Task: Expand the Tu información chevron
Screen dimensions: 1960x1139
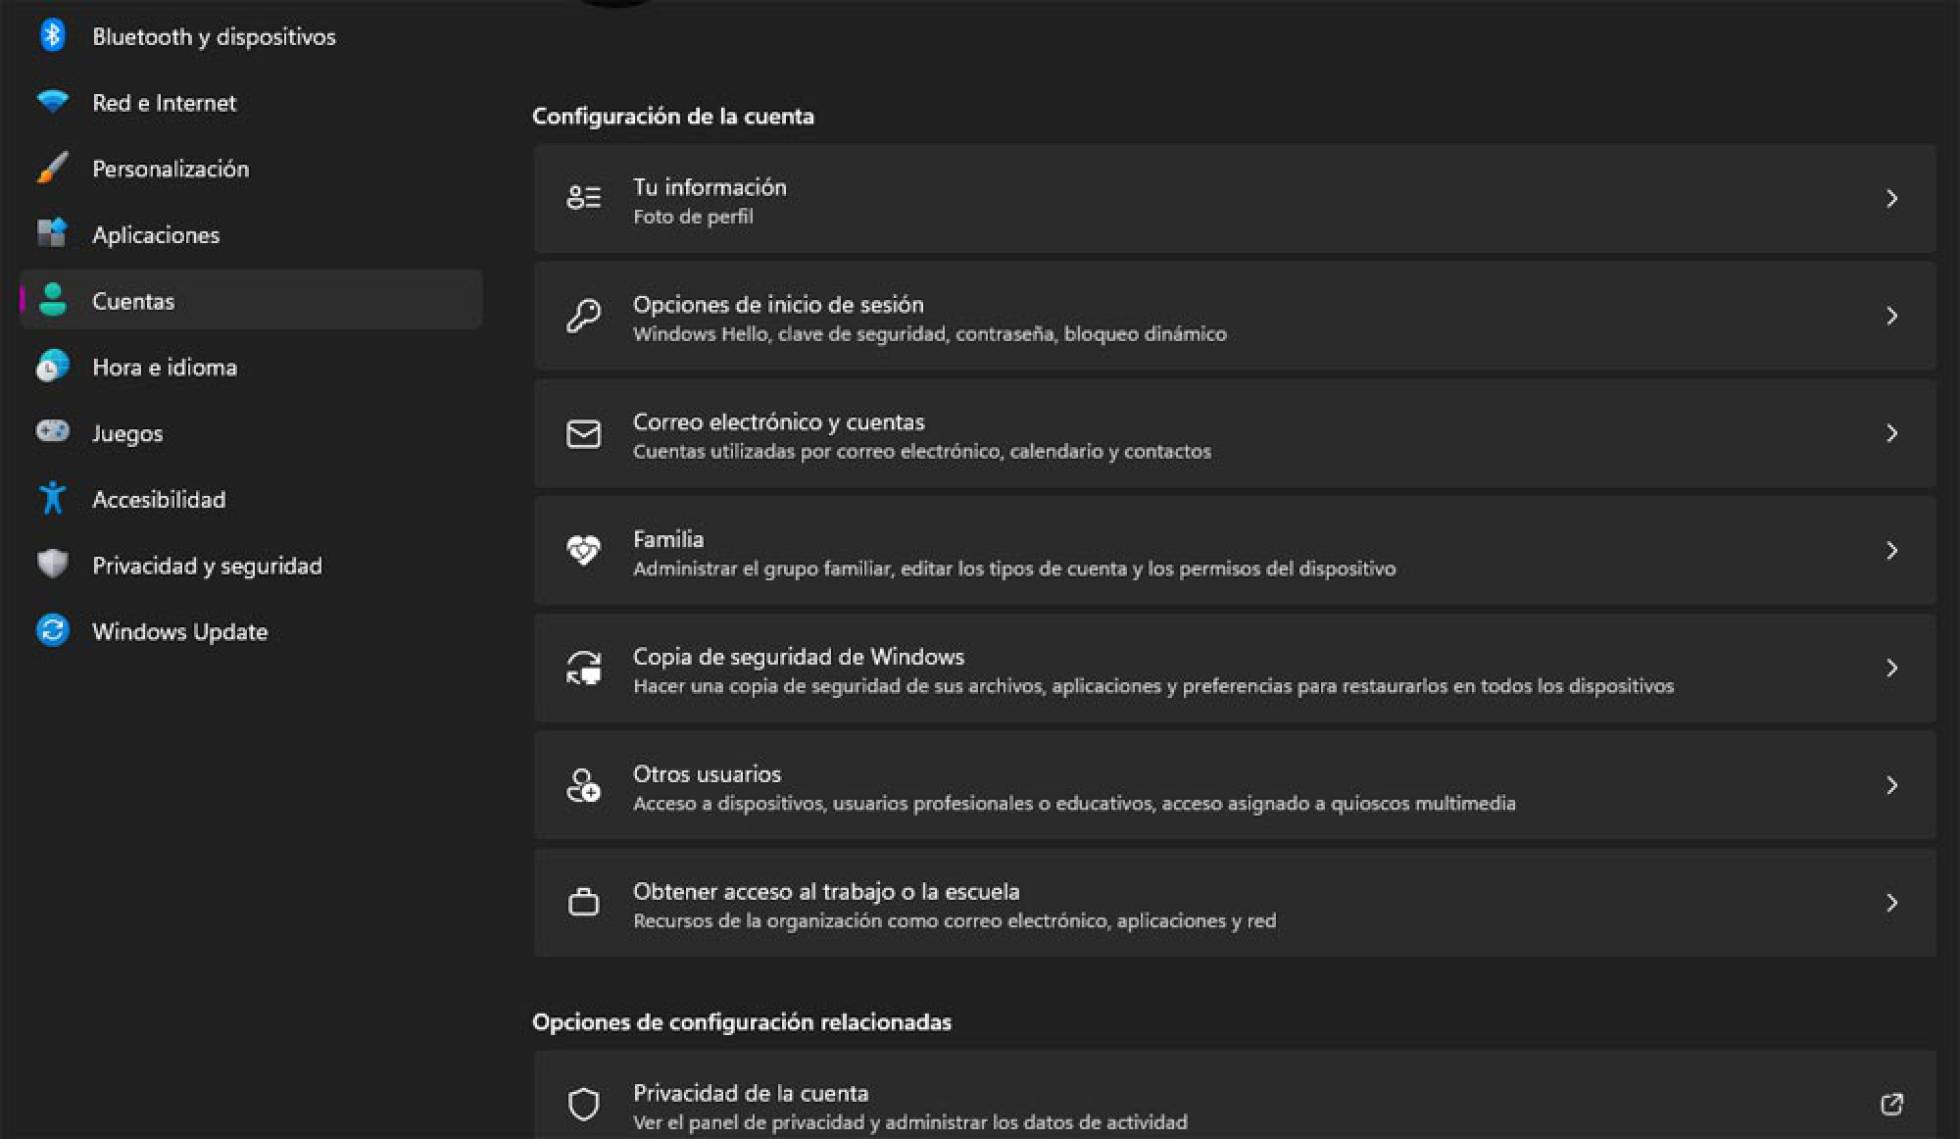Action: [x=1891, y=199]
